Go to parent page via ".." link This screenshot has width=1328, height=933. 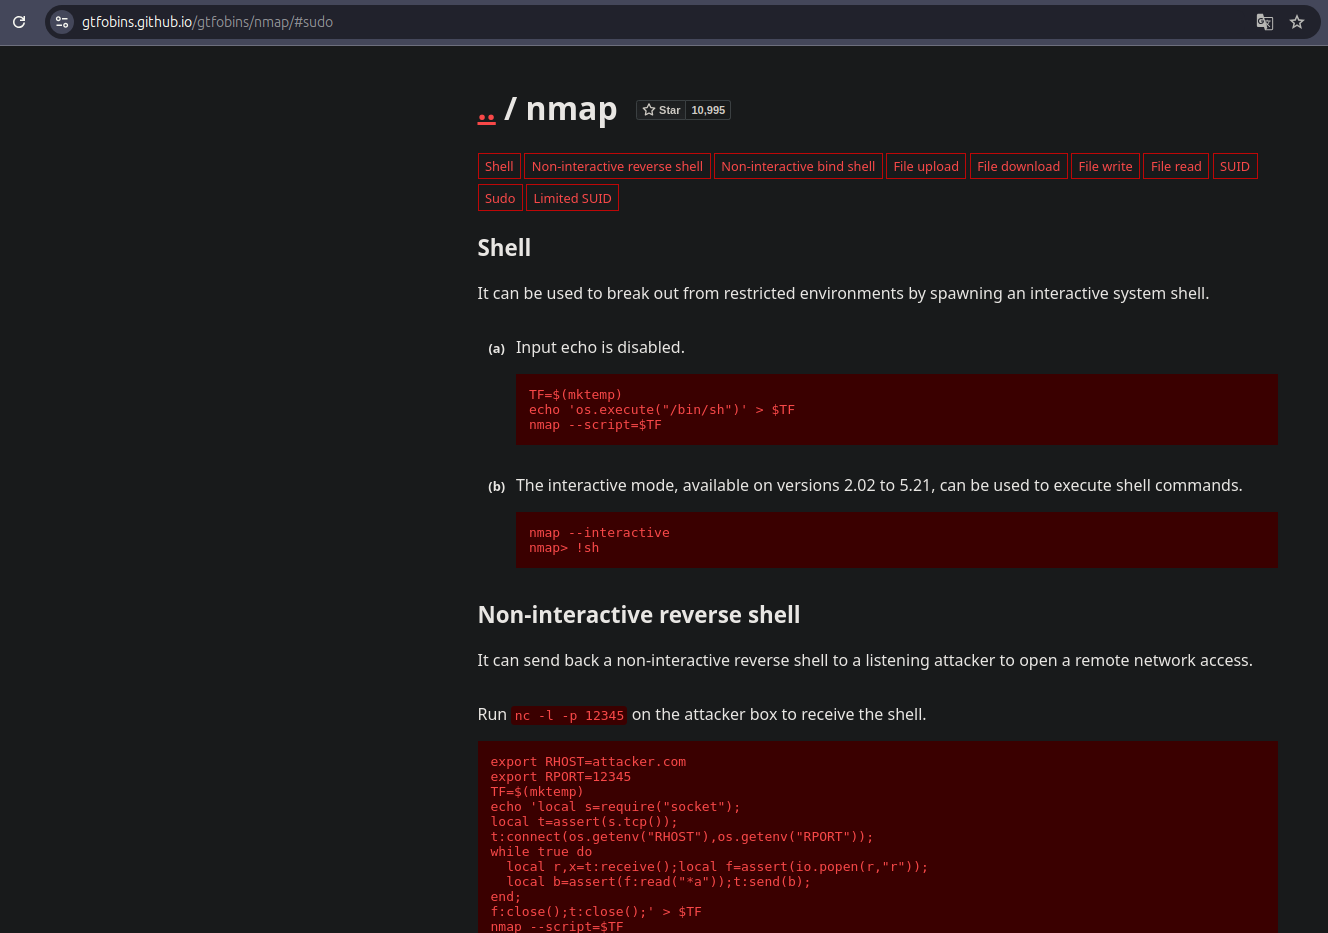point(486,116)
